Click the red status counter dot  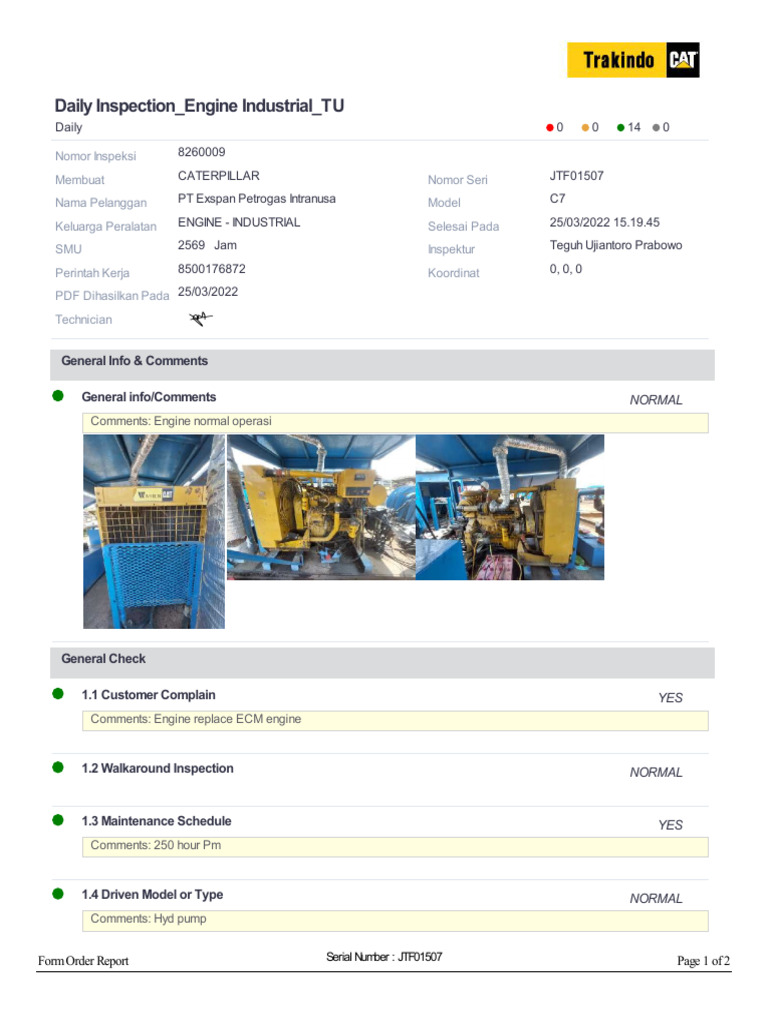point(550,128)
